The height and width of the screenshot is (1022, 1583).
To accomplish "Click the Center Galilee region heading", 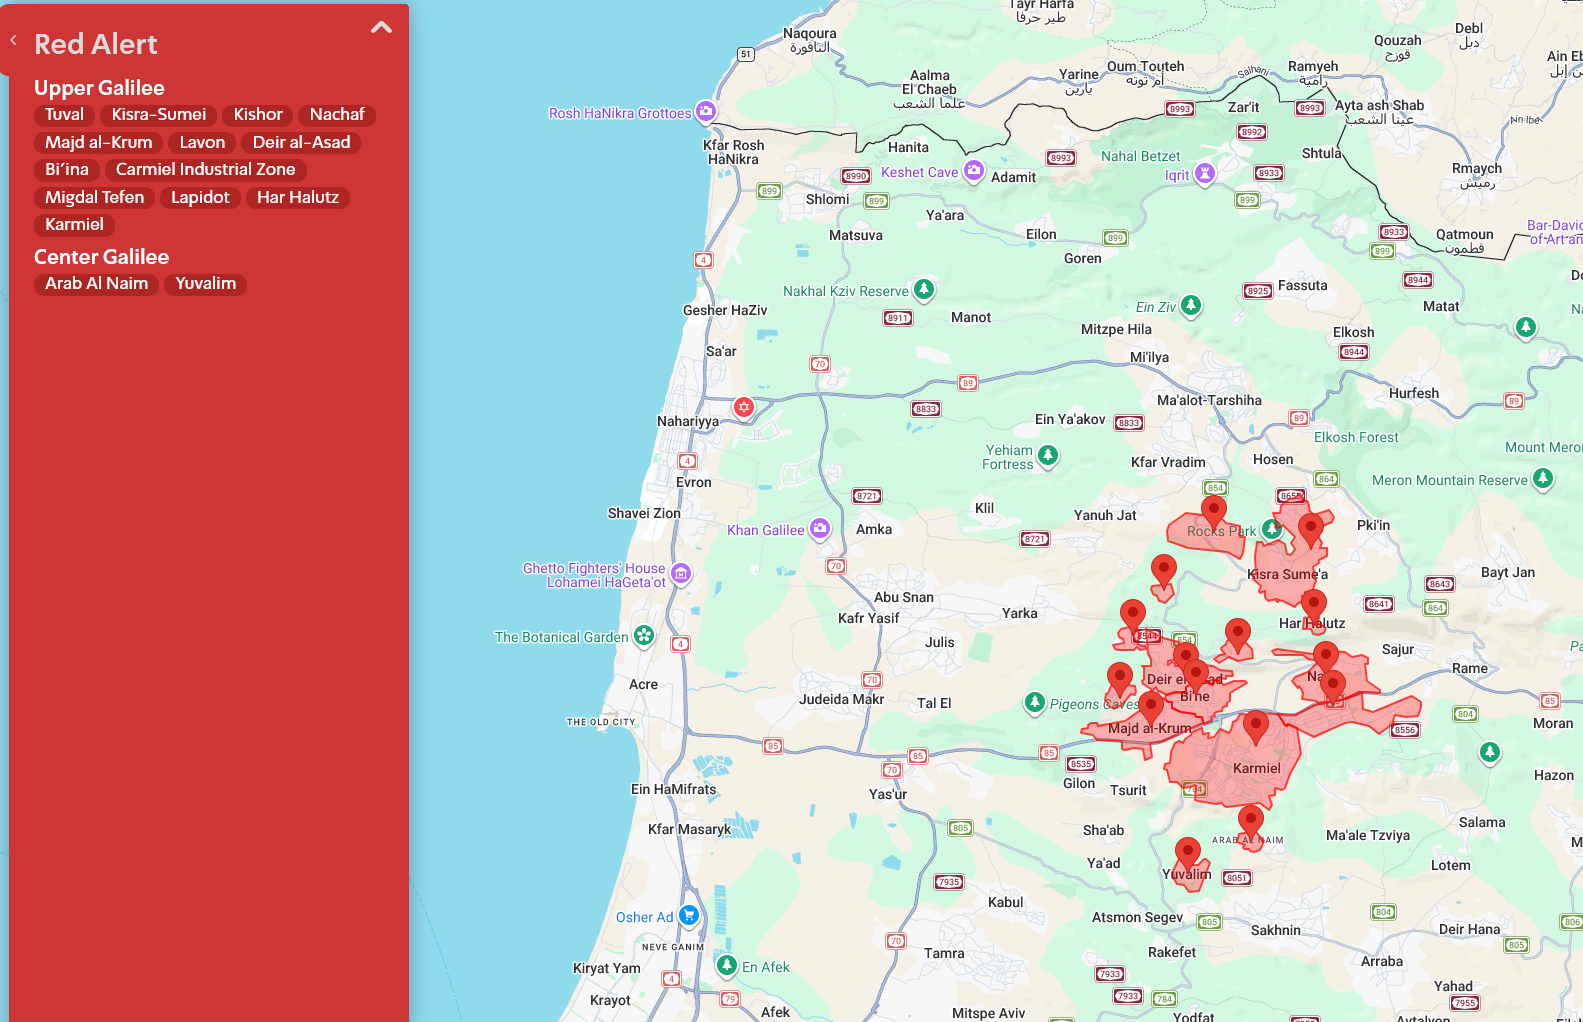I will (x=101, y=257).
